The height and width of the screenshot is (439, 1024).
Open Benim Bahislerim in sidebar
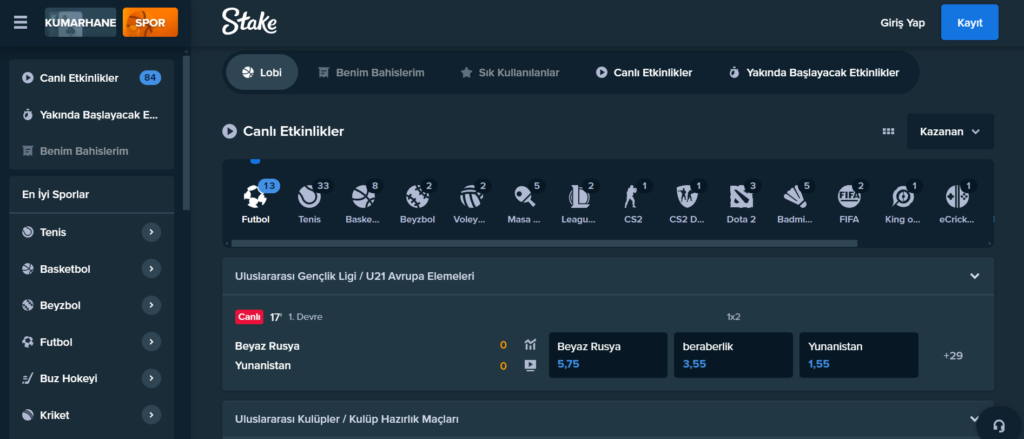tap(91, 151)
